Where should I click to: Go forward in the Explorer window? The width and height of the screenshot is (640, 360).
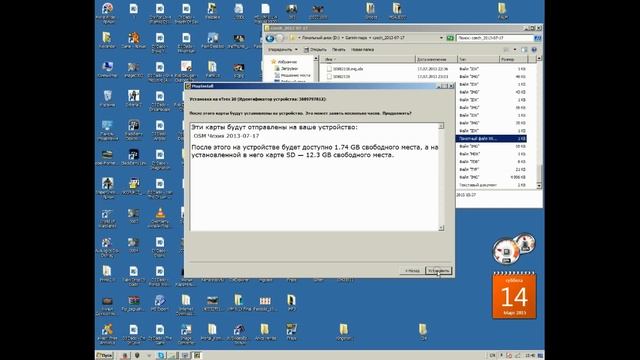tap(280, 38)
